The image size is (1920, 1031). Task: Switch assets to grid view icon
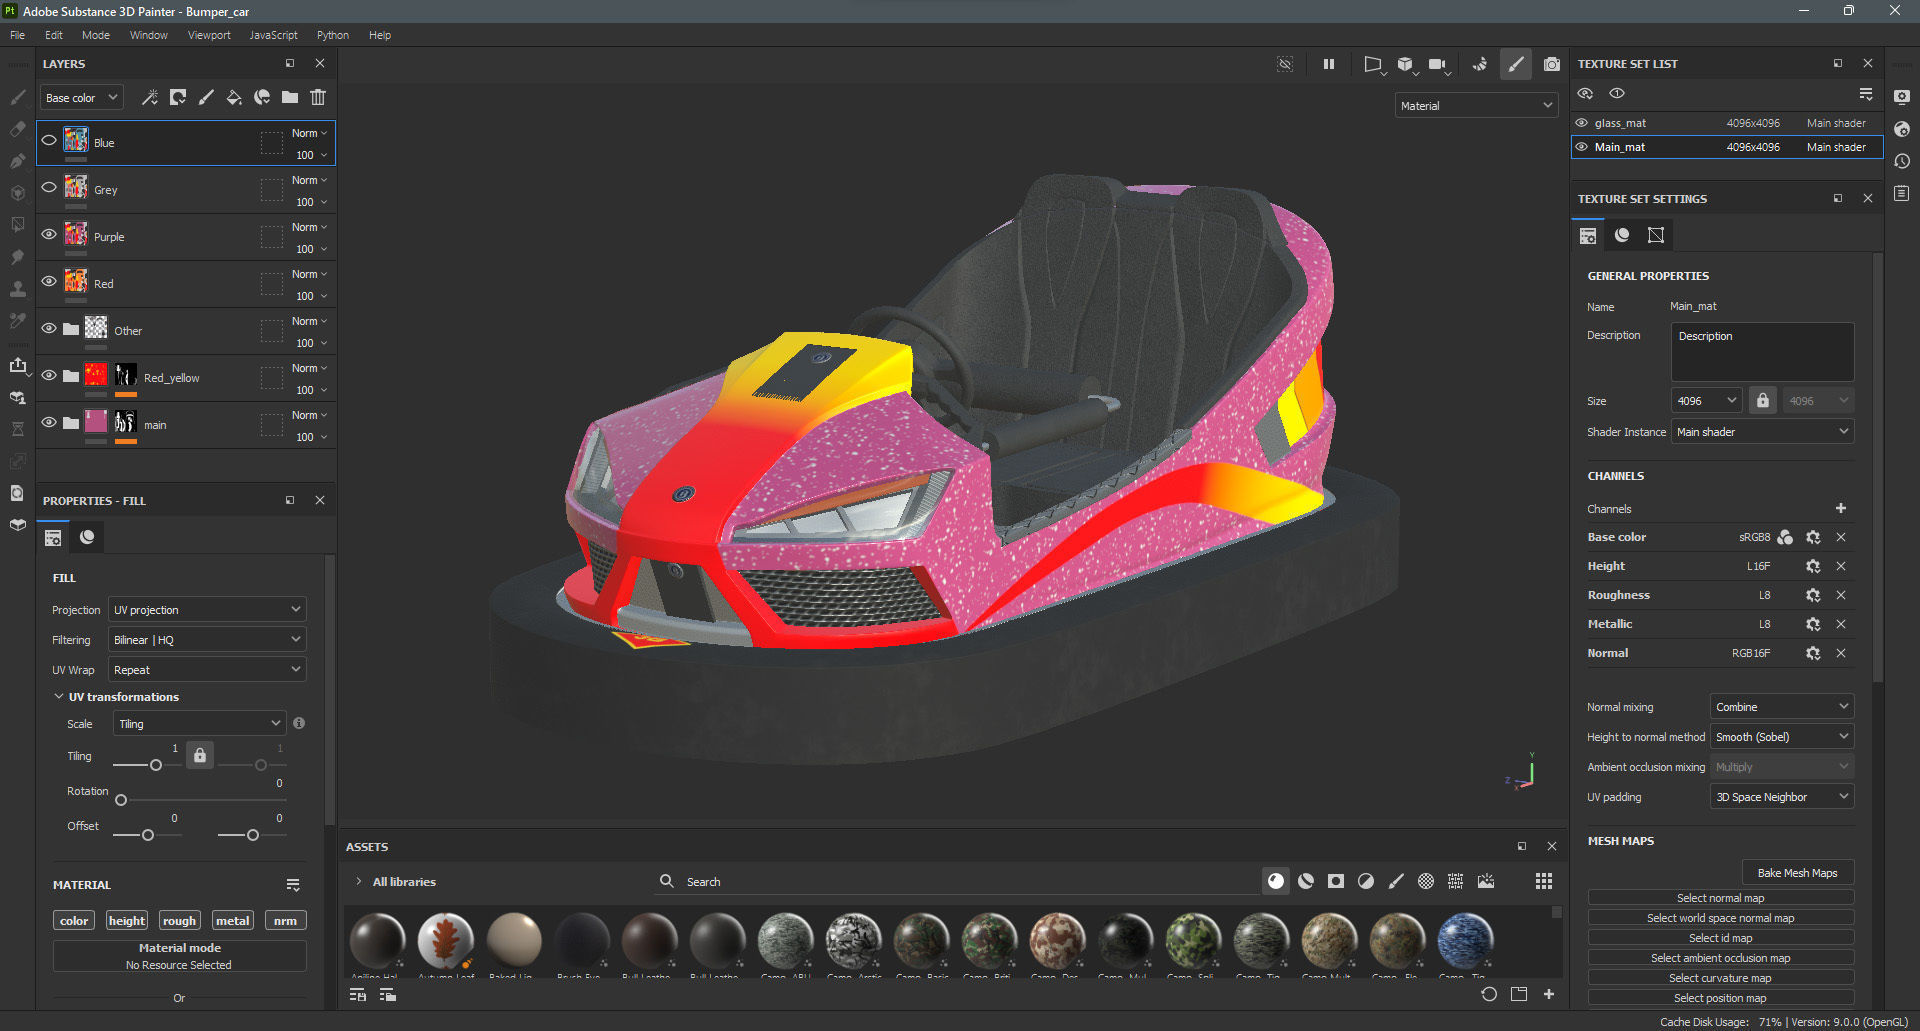(1544, 881)
